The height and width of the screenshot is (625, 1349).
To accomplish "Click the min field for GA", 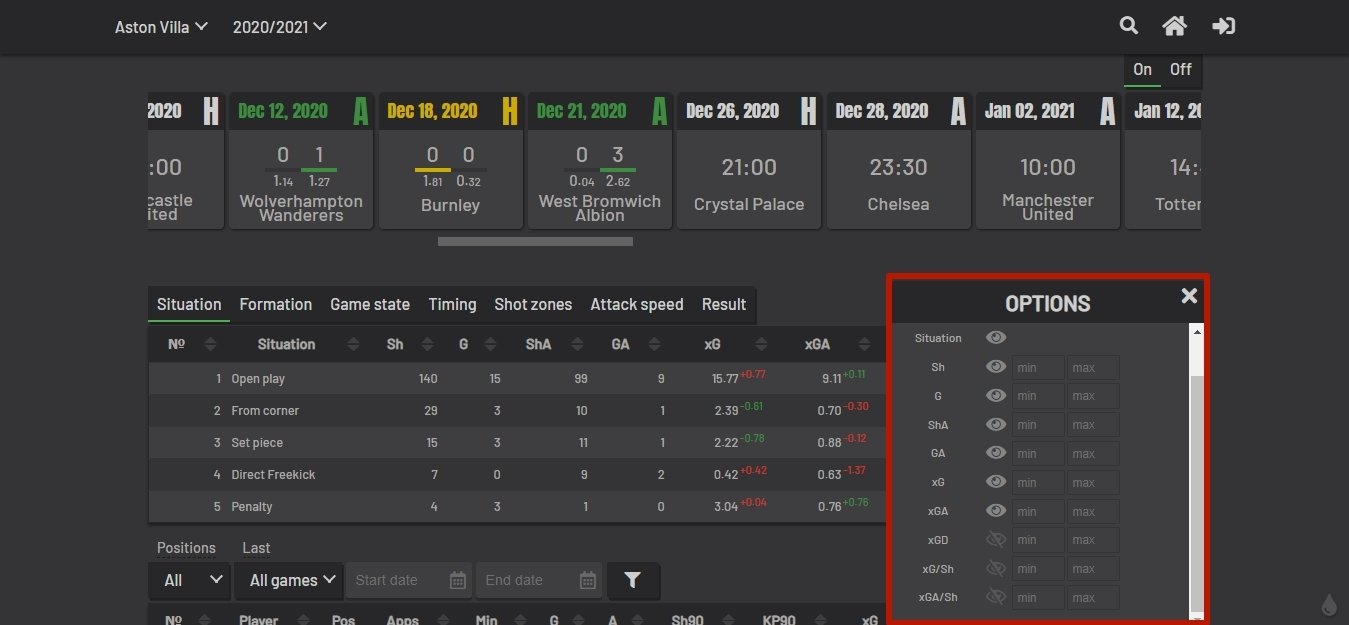I will point(1037,453).
